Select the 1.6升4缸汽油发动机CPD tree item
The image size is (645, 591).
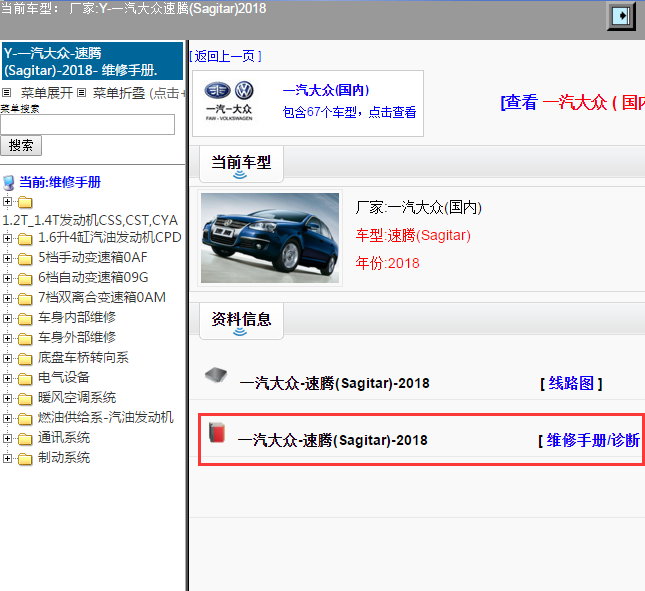point(109,237)
